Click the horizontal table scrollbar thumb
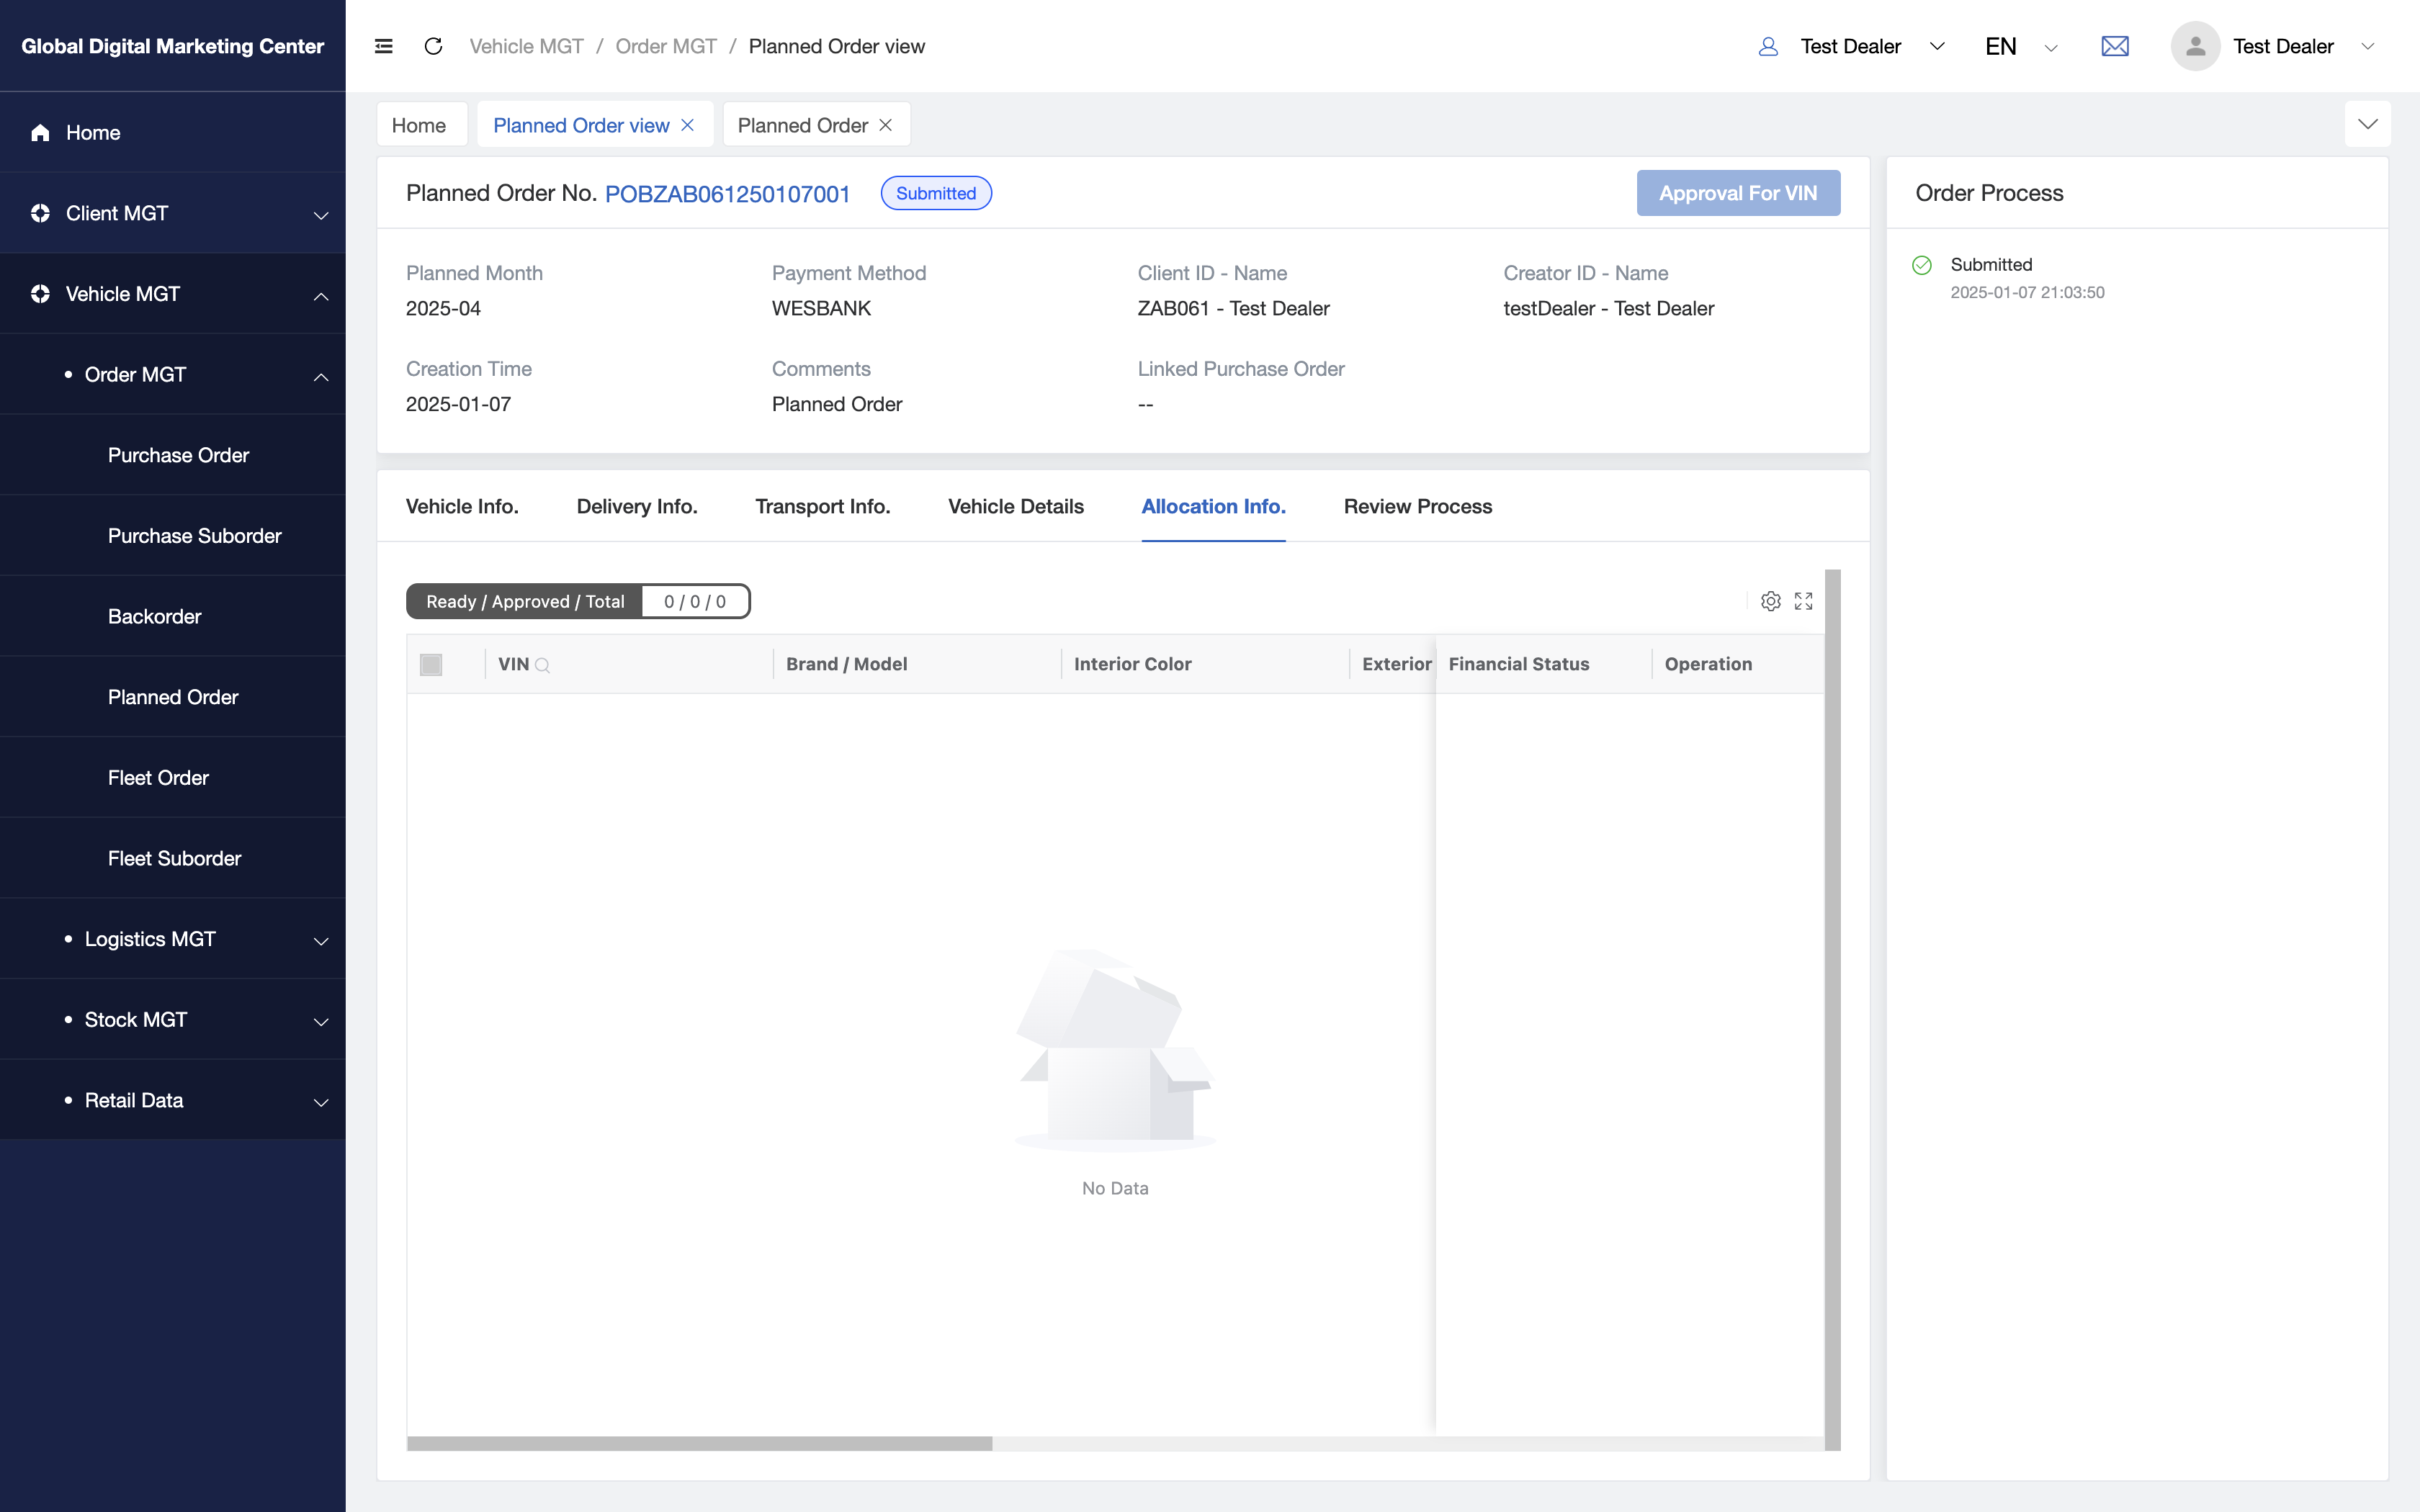2420x1512 pixels. (699, 1443)
